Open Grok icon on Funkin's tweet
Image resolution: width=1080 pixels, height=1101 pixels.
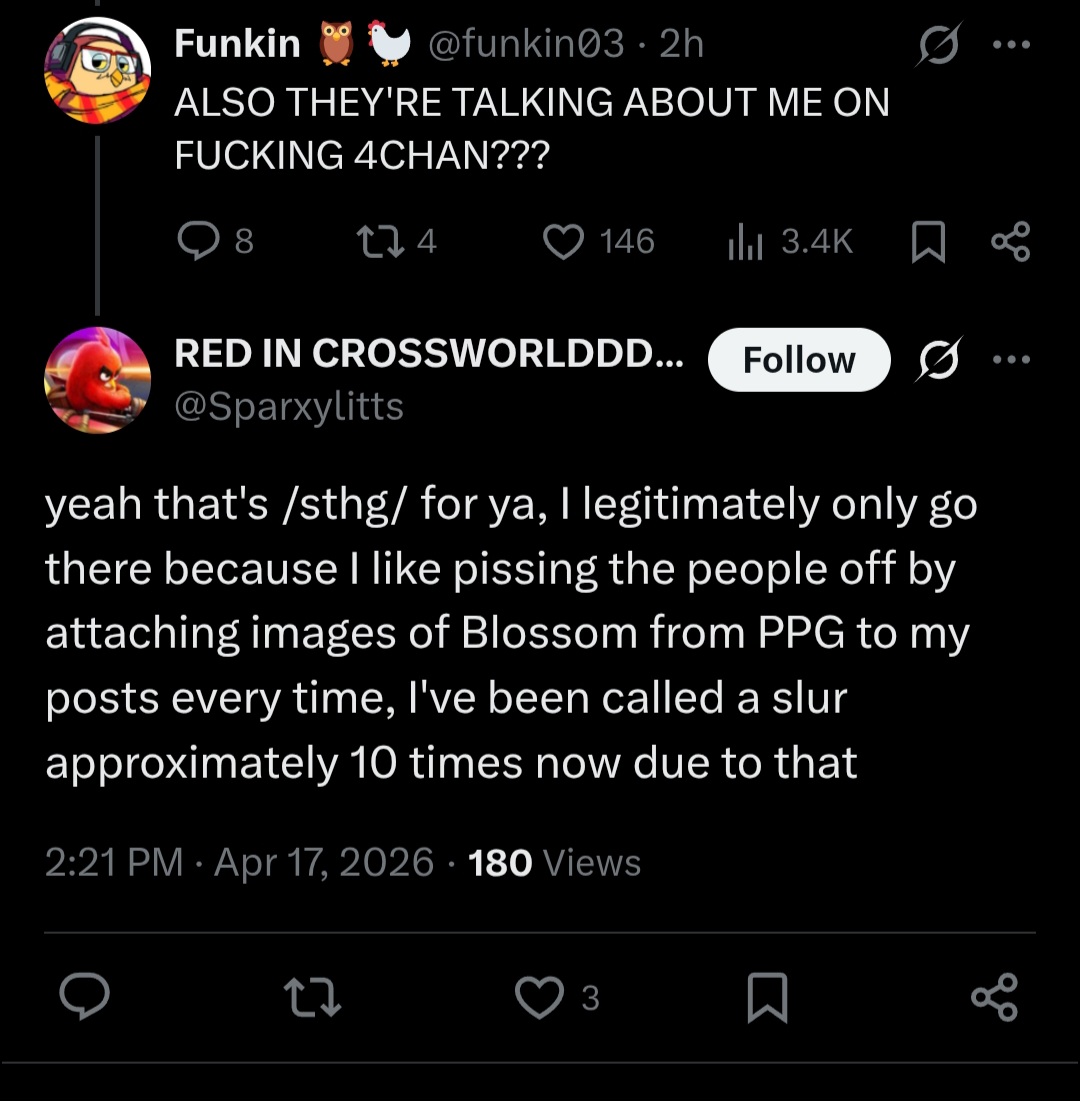pyautogui.click(x=938, y=45)
